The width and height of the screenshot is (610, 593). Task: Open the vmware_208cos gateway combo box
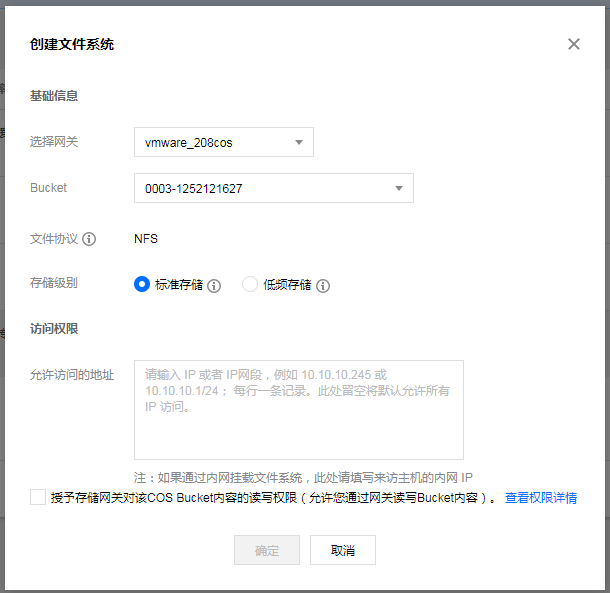tap(224, 142)
